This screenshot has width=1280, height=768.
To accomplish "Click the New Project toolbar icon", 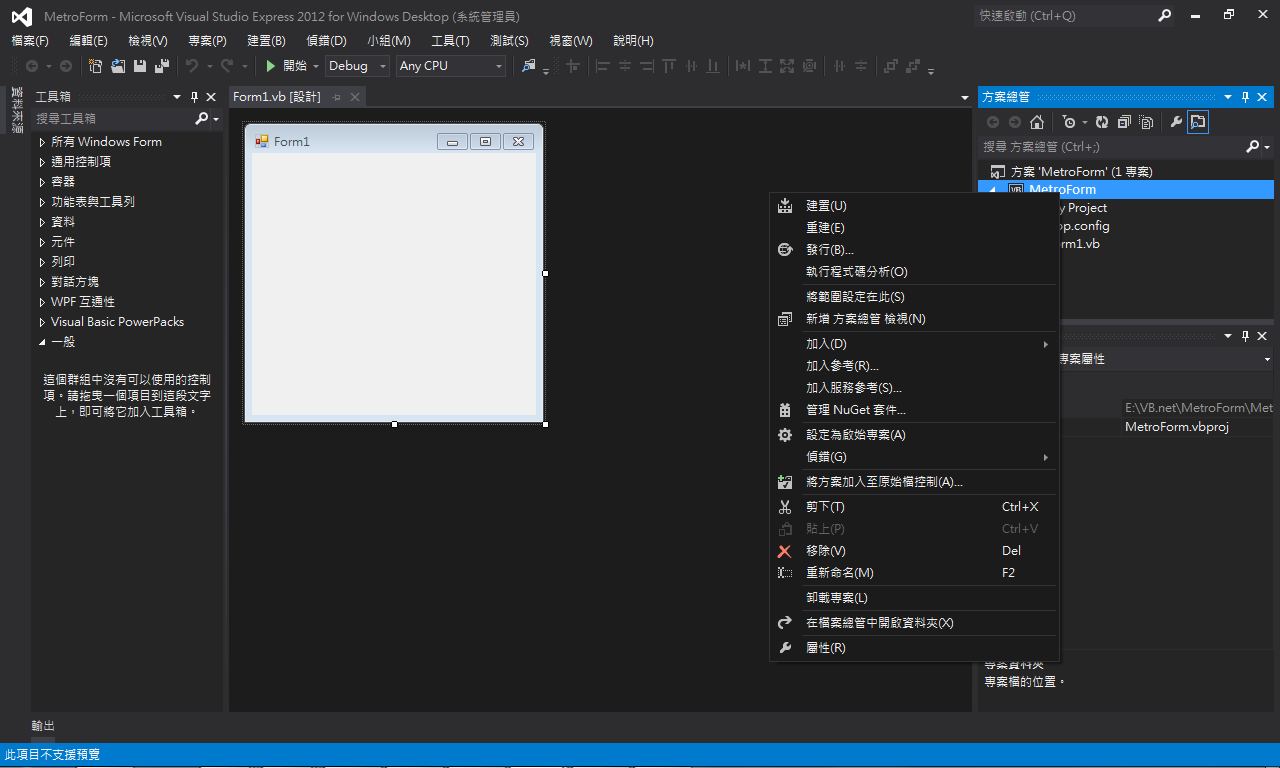I will (x=95, y=66).
